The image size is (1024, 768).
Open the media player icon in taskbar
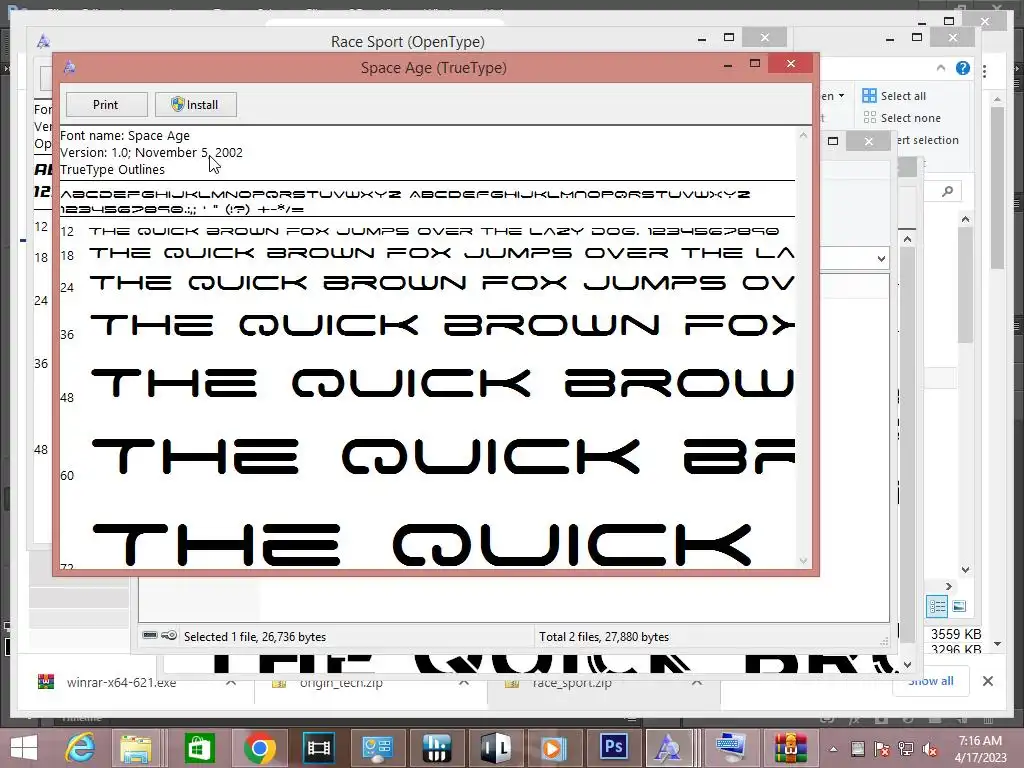(554, 748)
